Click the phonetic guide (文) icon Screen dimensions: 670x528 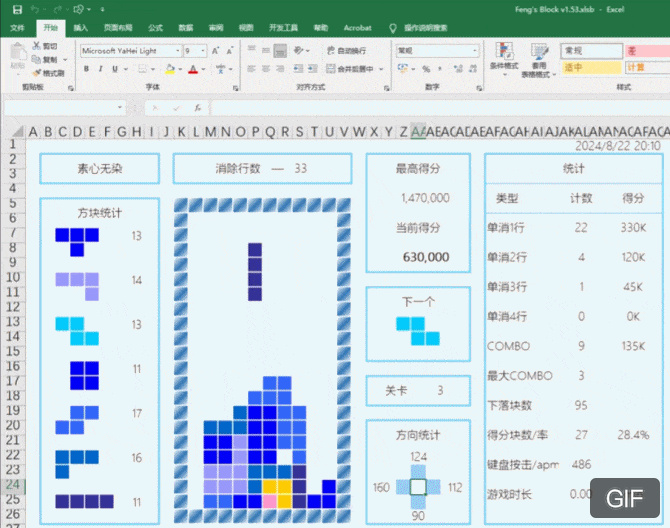[x=220, y=68]
